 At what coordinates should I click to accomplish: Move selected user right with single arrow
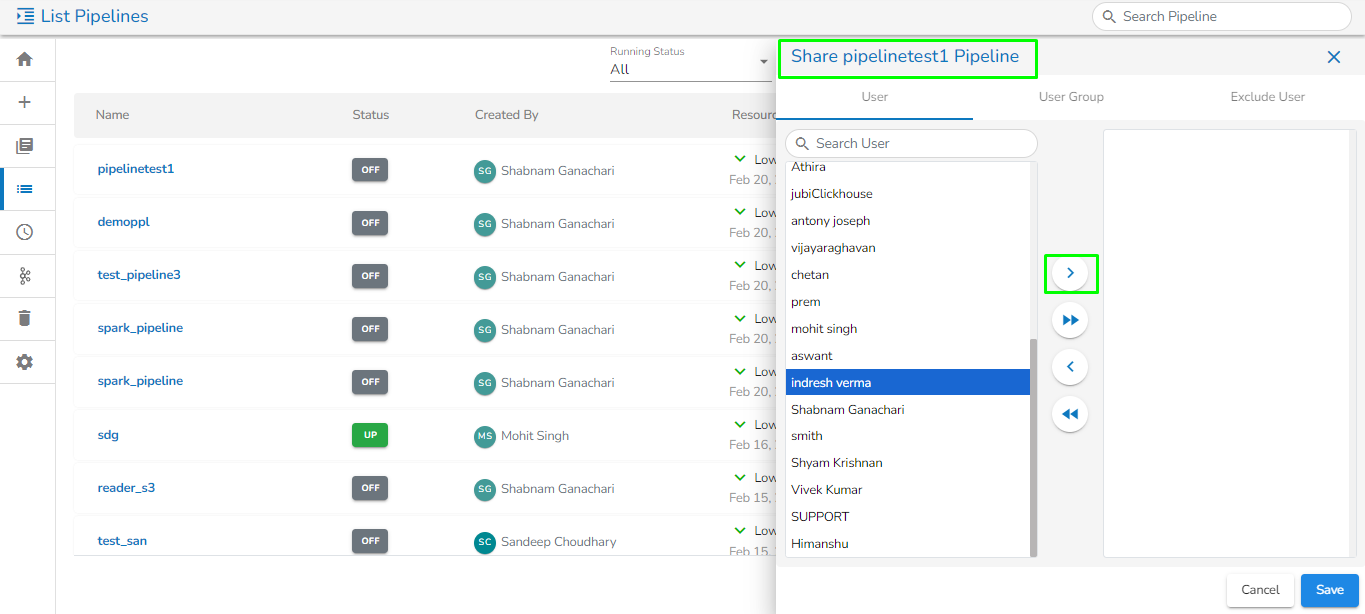point(1070,273)
